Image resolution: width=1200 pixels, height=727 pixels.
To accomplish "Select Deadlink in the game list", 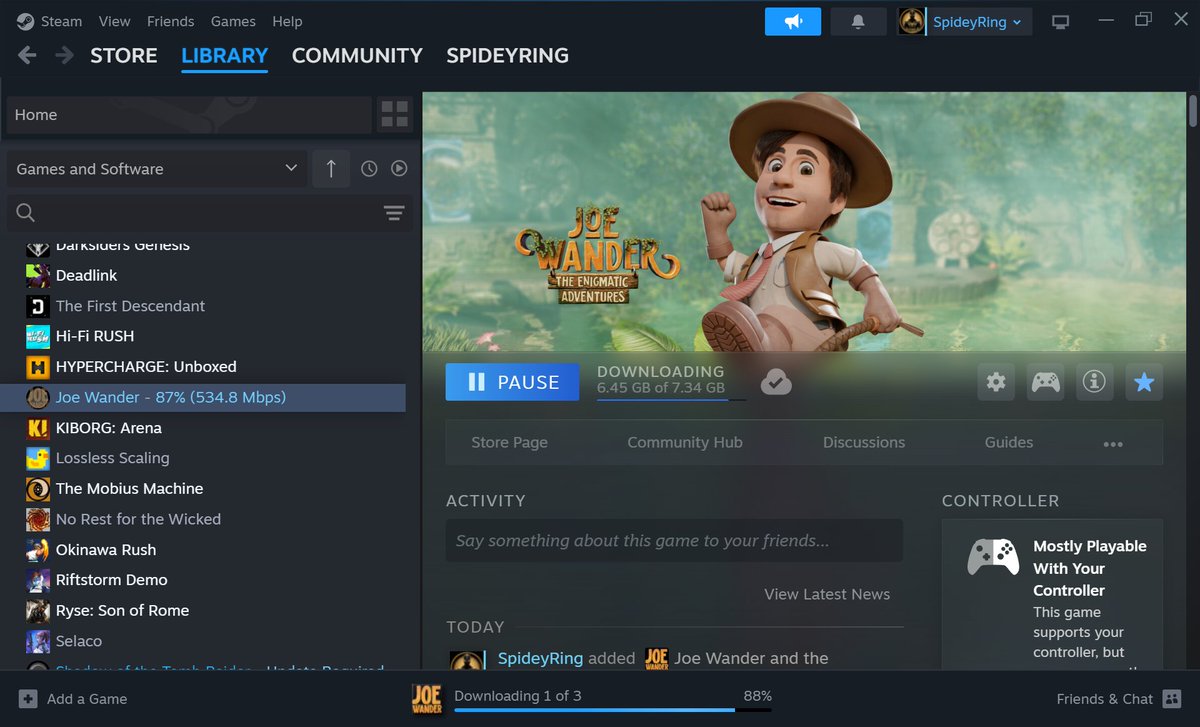I will click(86, 275).
